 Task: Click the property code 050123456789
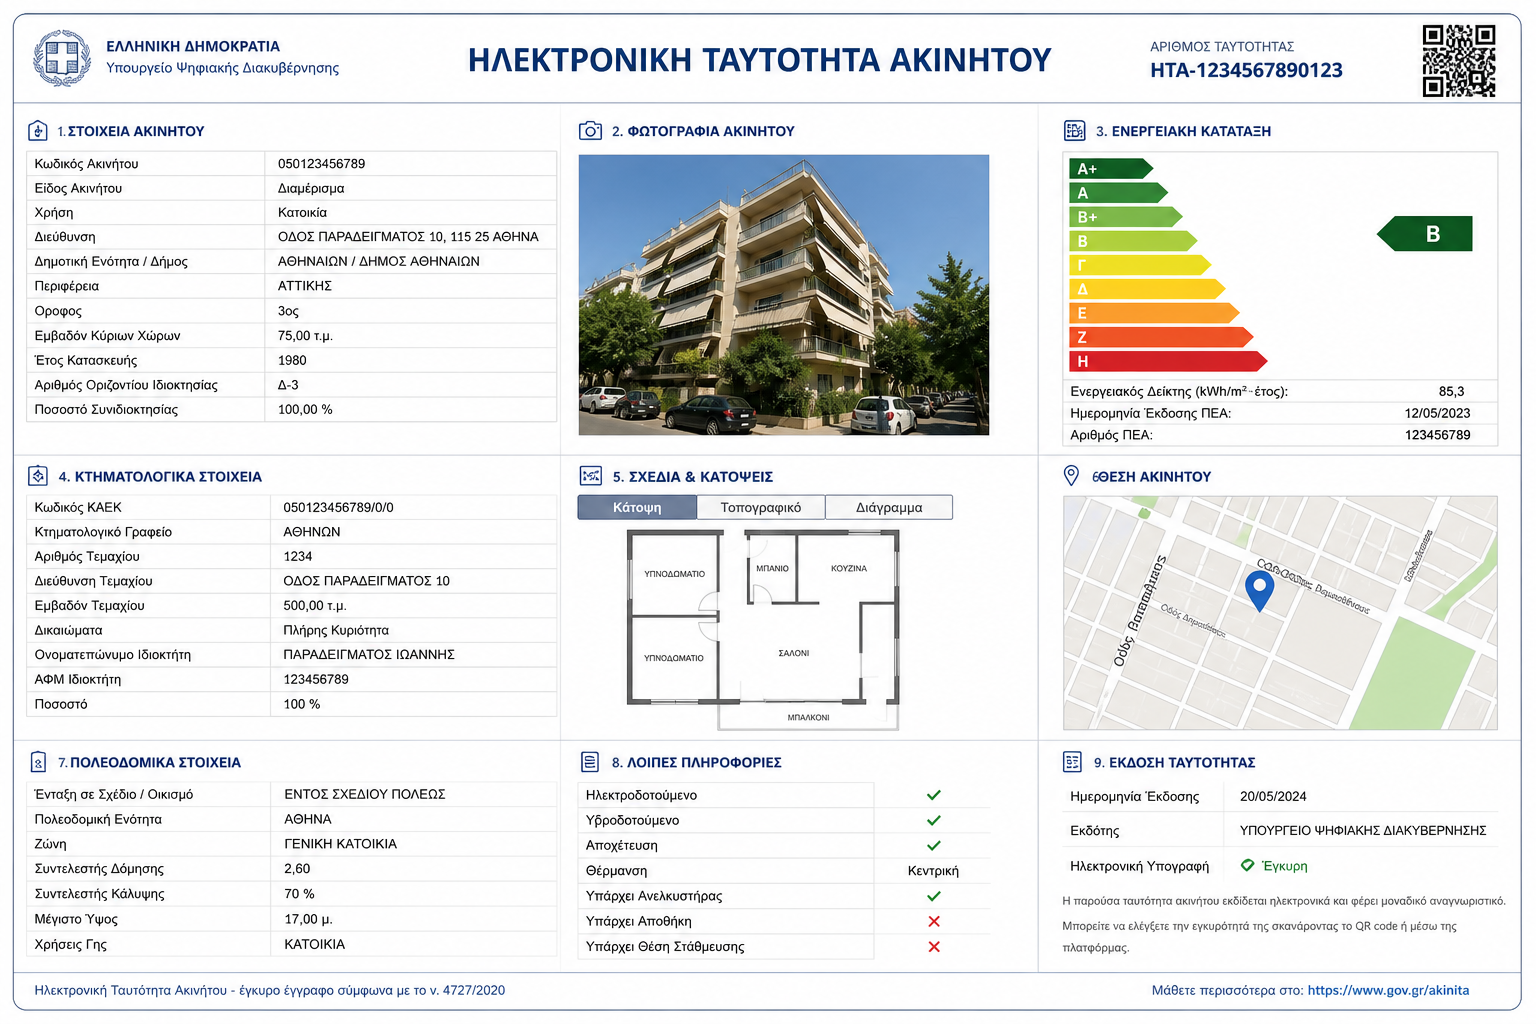click(x=321, y=163)
